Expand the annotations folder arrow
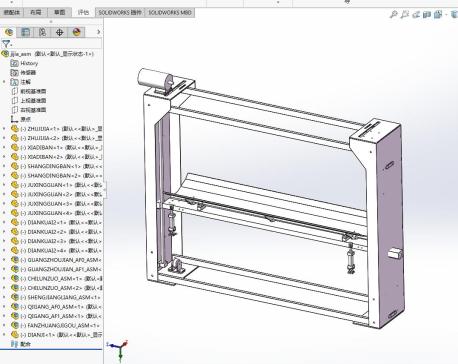This screenshot has height=364, width=458. 4,82
